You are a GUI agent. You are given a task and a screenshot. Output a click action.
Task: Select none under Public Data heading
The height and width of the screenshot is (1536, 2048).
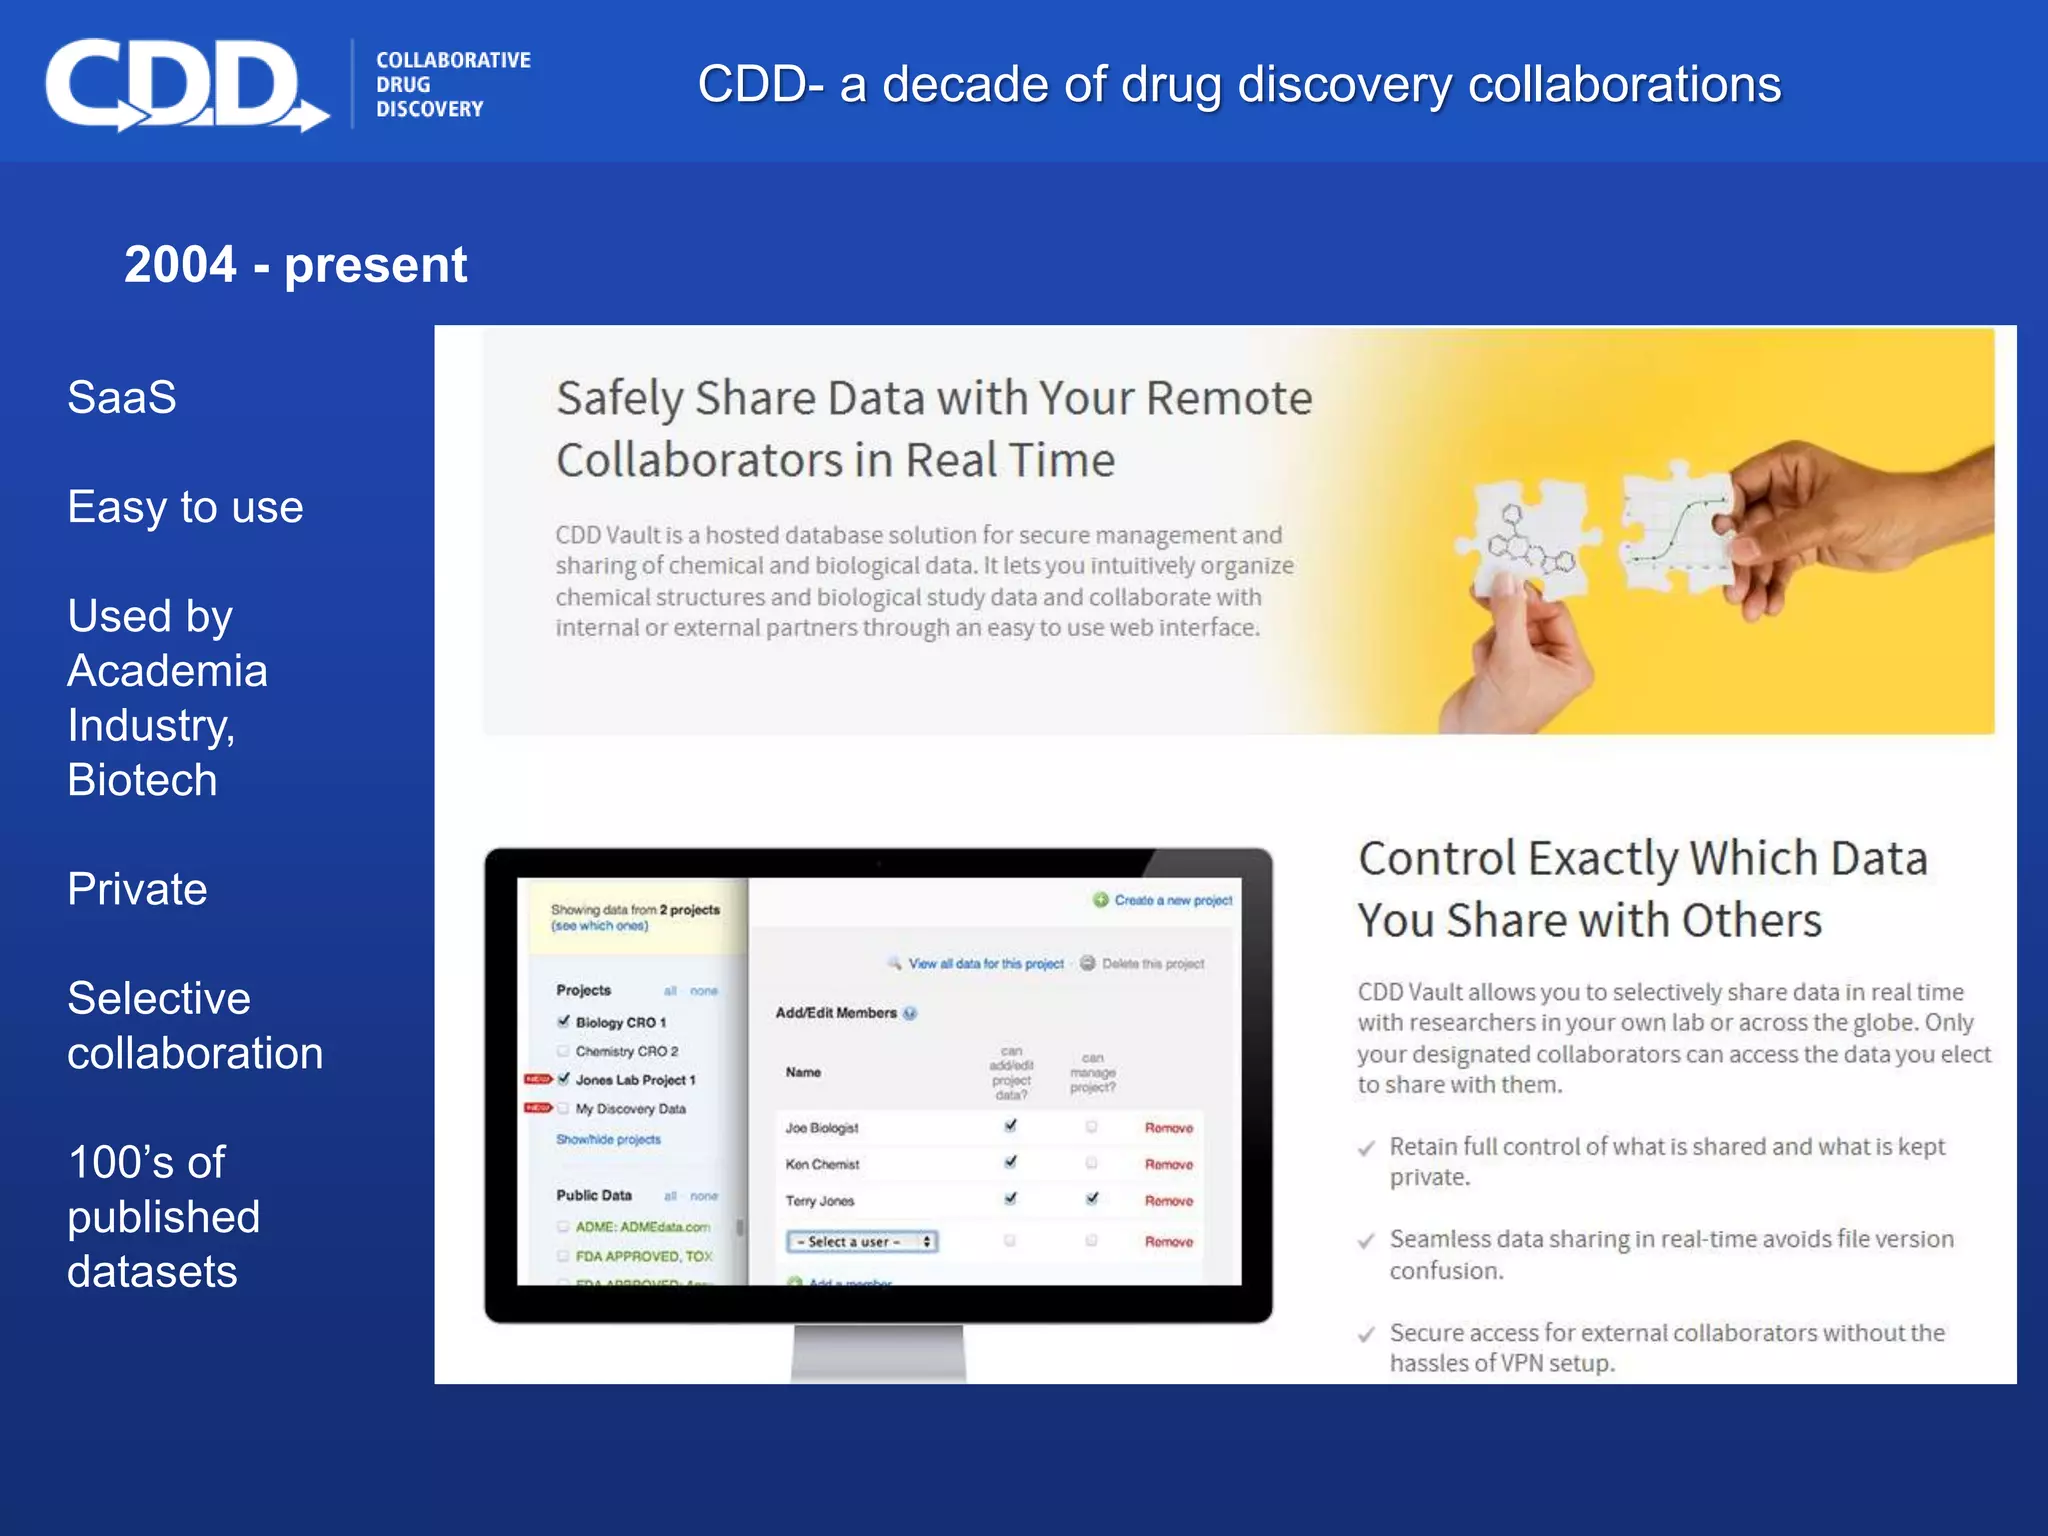[x=704, y=1196]
